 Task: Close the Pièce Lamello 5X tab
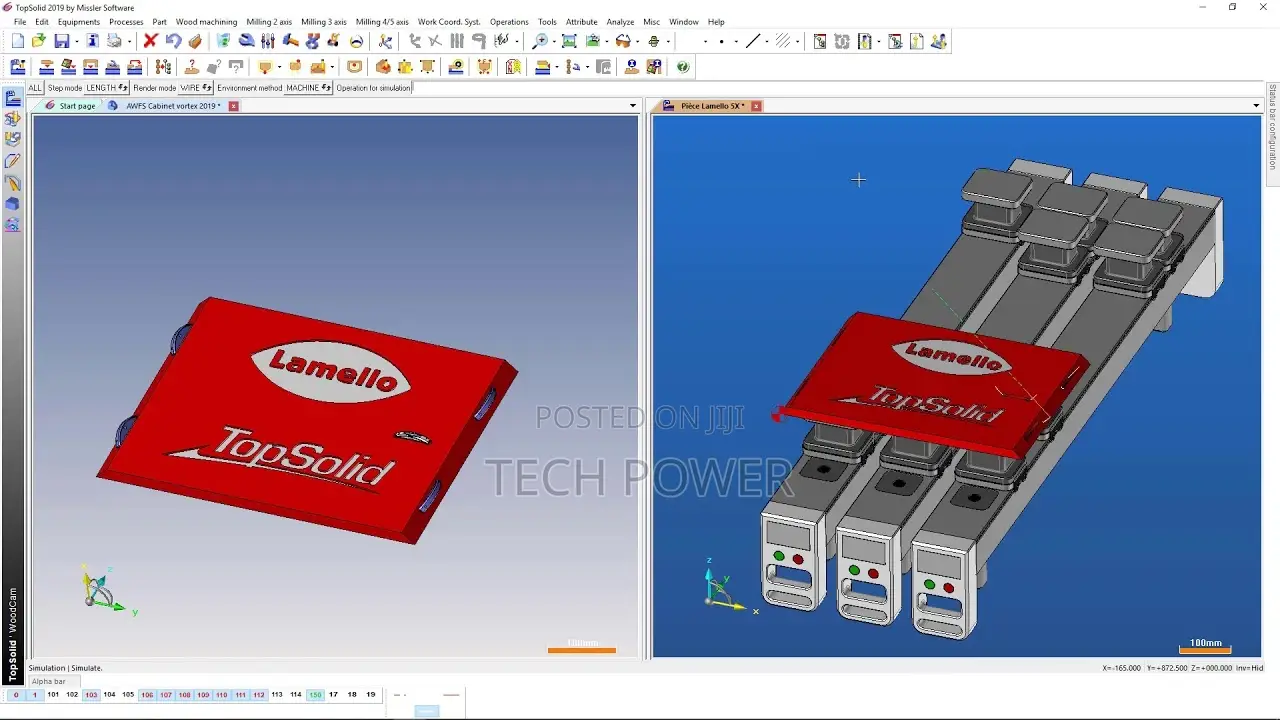(757, 106)
